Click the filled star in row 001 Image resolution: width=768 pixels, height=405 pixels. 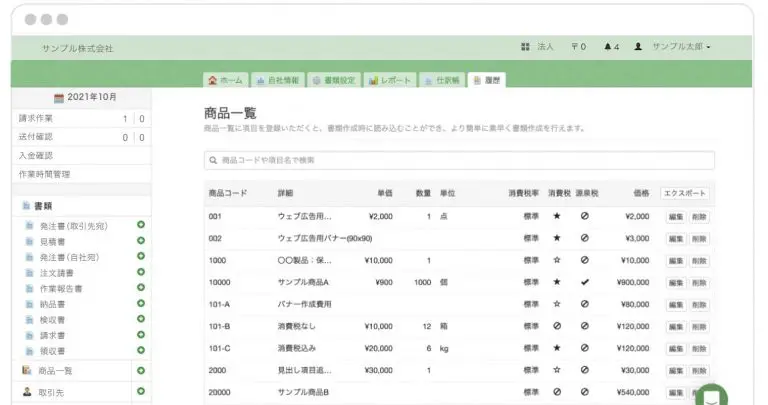click(x=557, y=216)
